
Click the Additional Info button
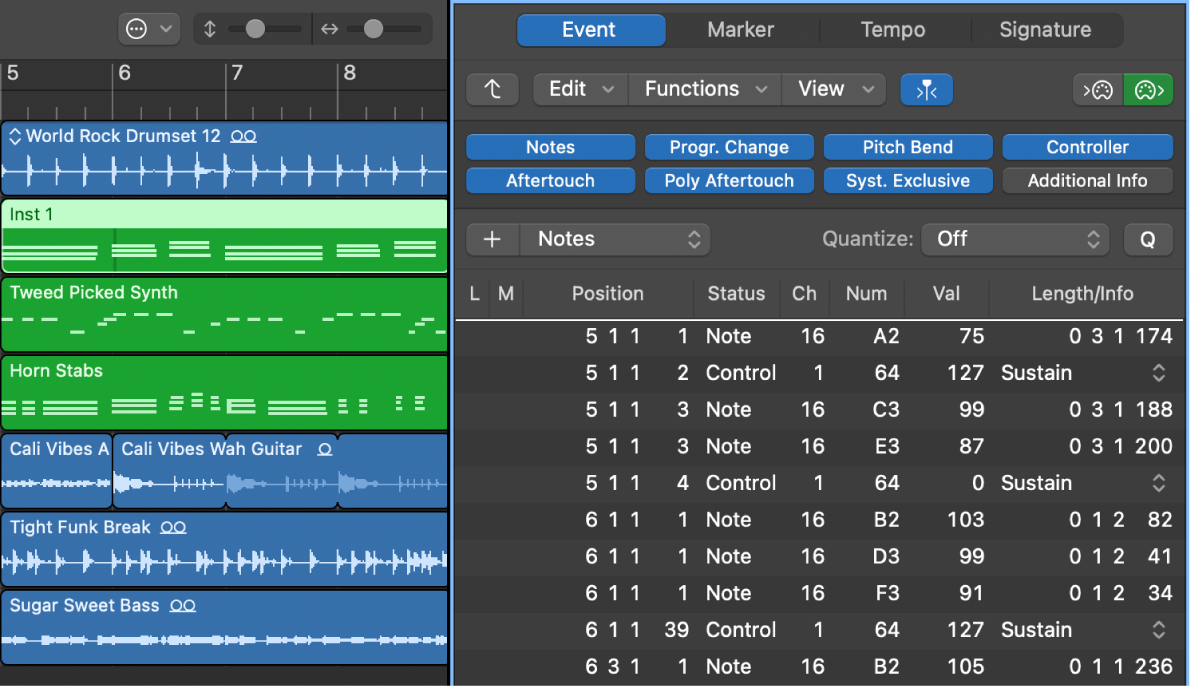tap(1087, 180)
